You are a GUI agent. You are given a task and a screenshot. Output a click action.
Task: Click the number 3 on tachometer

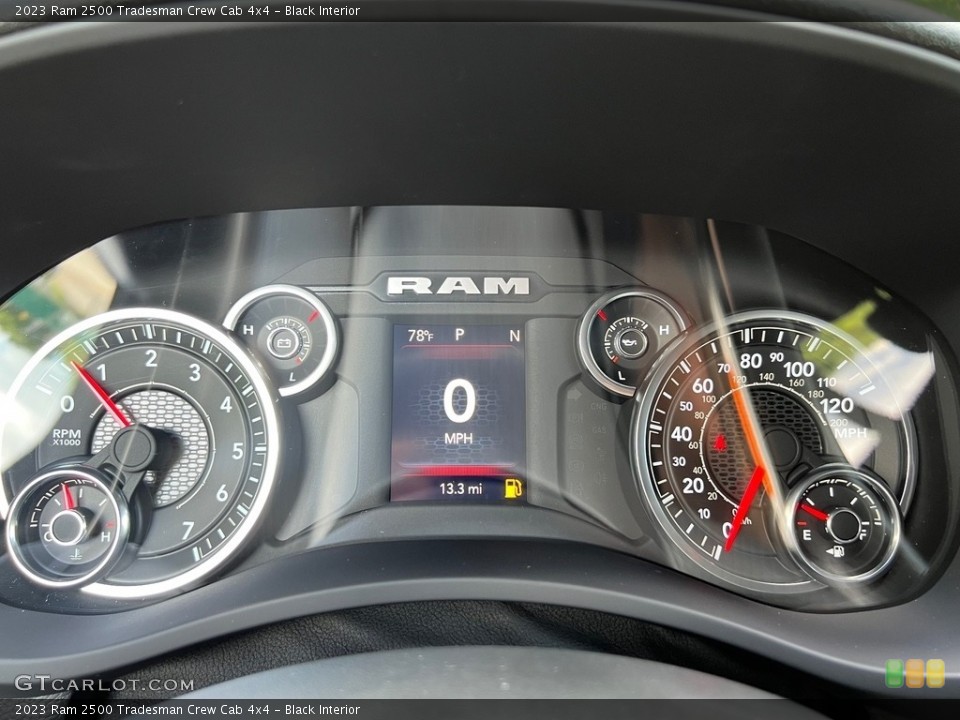coord(195,372)
